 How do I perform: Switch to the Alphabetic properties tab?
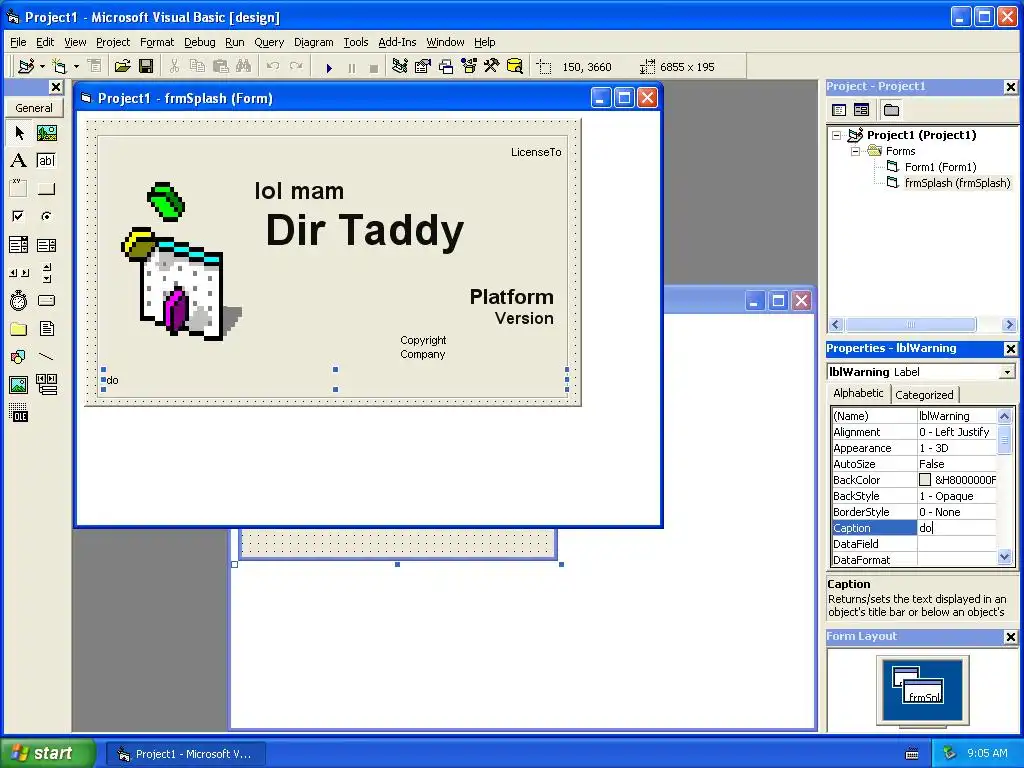coord(858,393)
